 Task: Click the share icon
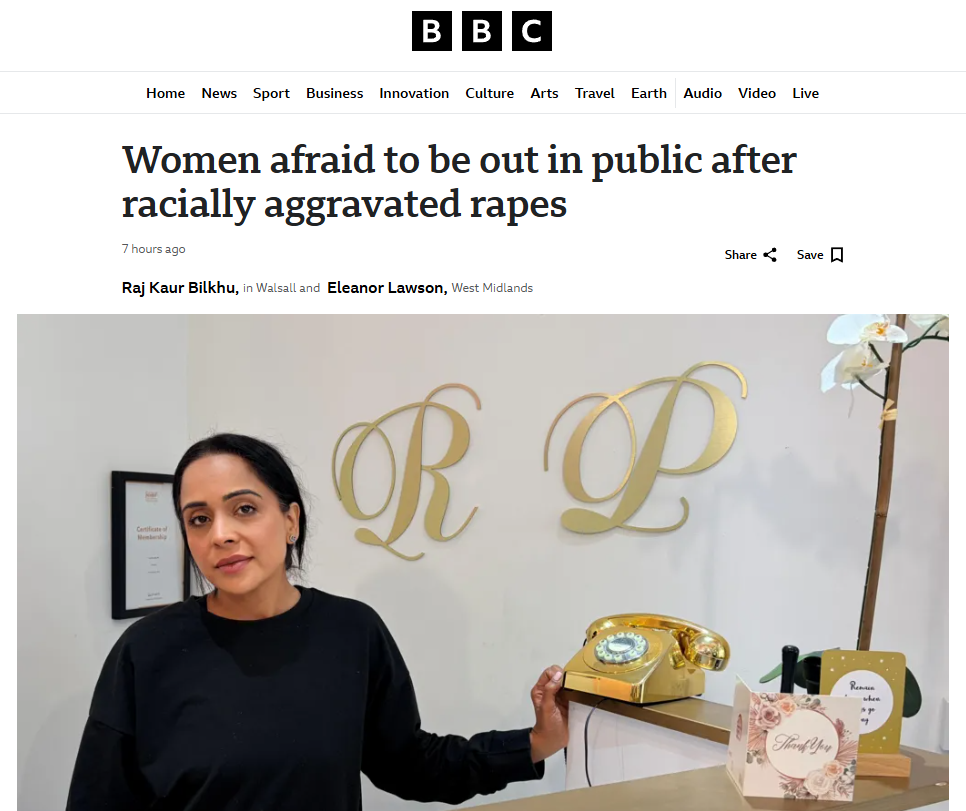[770, 255]
